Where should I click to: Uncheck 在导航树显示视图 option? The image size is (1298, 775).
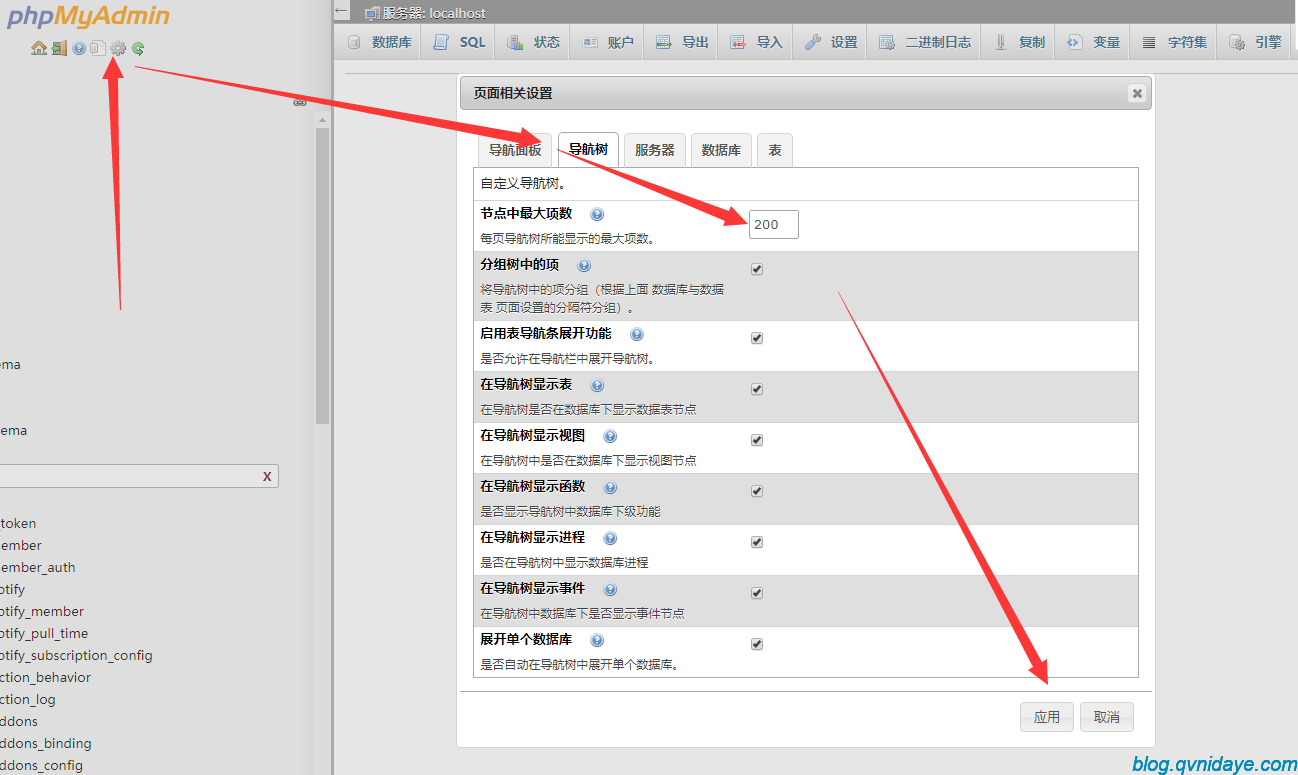coord(757,440)
